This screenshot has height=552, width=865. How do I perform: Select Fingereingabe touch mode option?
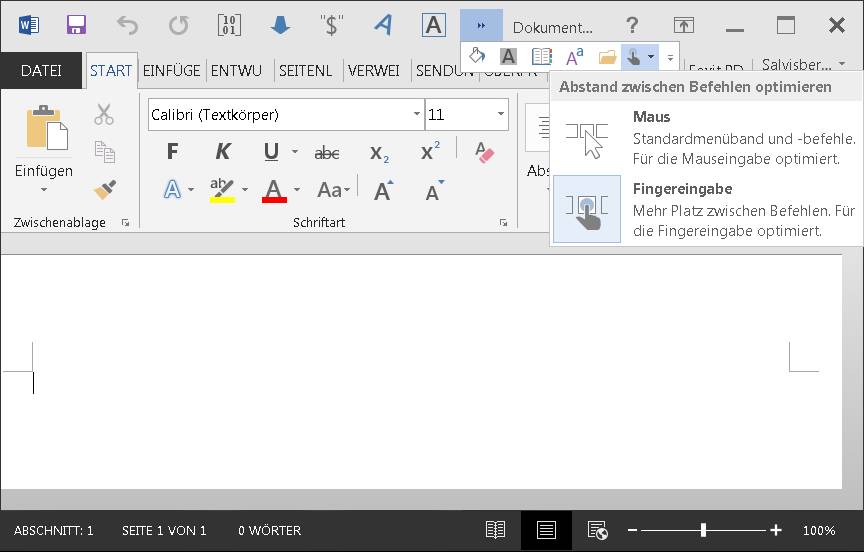click(707, 210)
